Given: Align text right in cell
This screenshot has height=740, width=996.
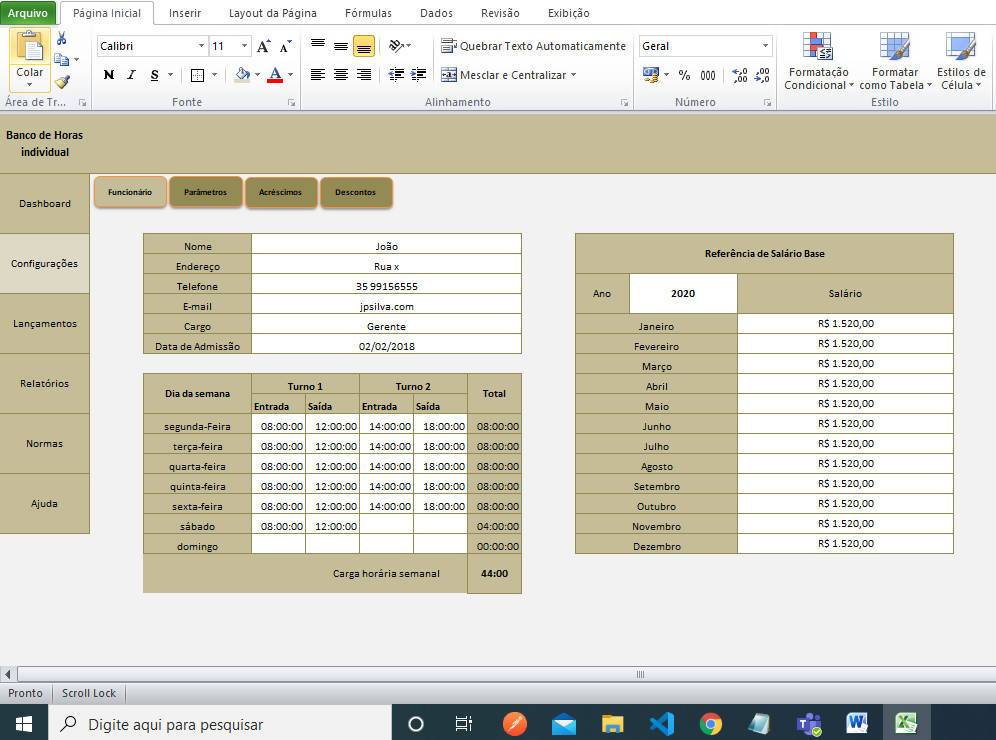Looking at the screenshot, I should [x=364, y=75].
